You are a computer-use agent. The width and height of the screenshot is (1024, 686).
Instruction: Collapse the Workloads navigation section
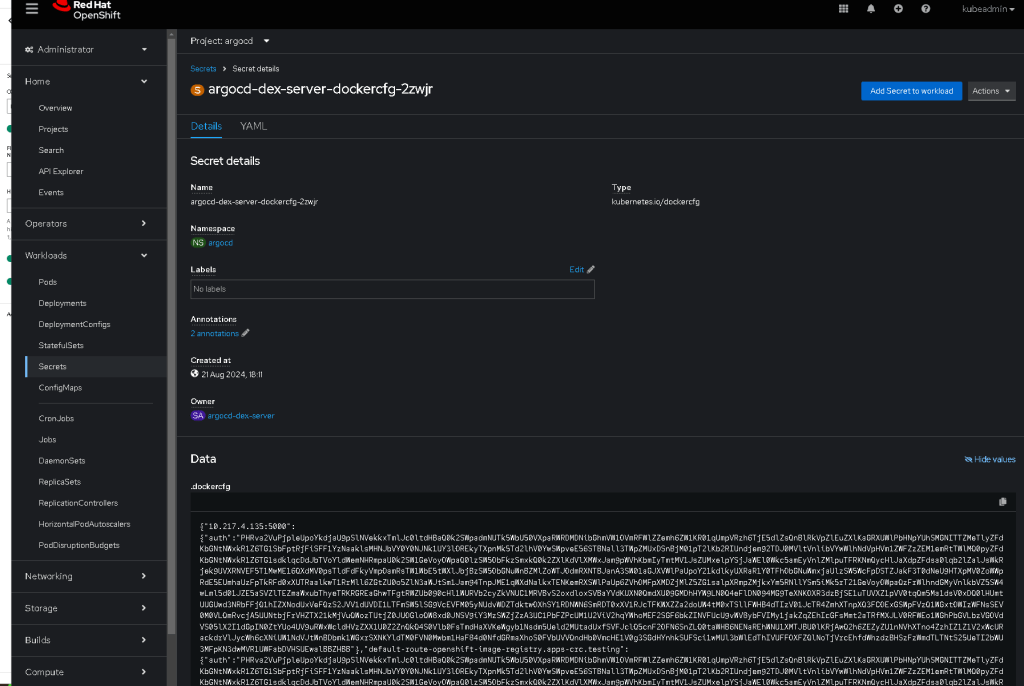86,255
